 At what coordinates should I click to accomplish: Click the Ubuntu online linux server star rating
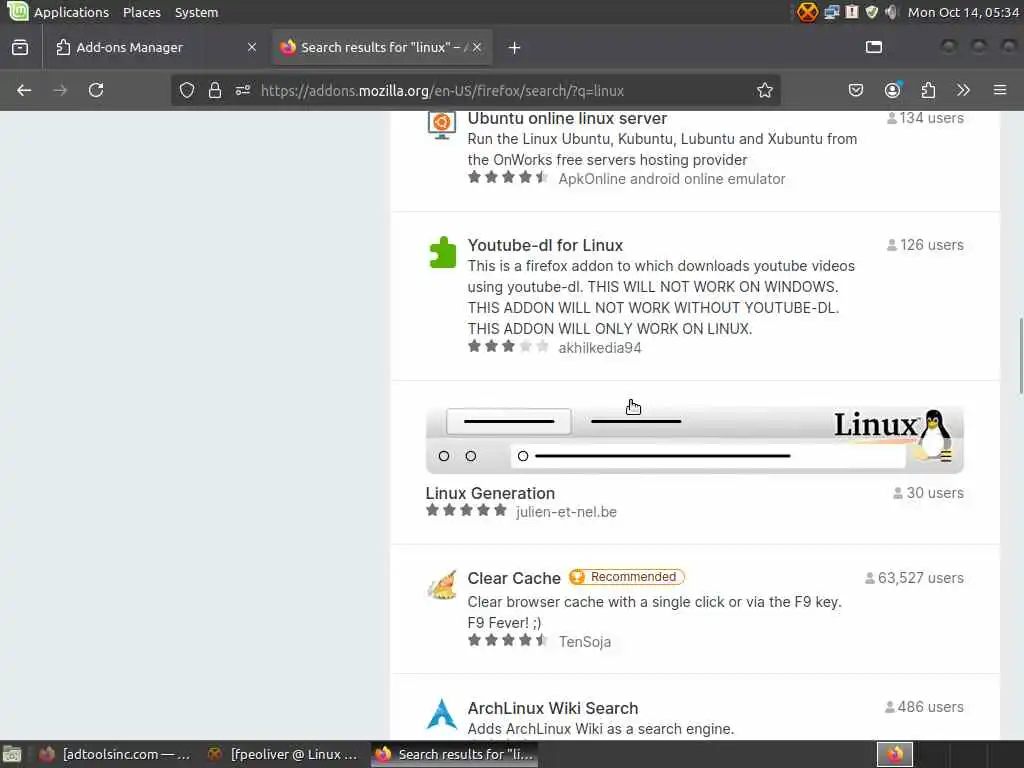click(x=508, y=178)
